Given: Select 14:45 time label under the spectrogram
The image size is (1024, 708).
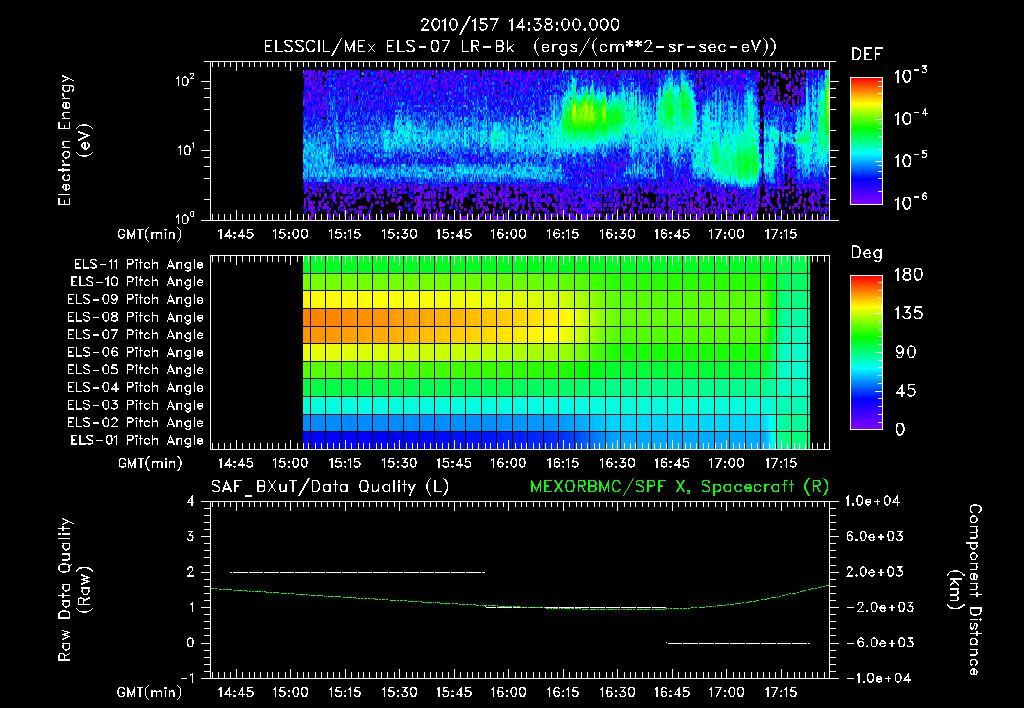Looking at the screenshot, I should 235,234.
